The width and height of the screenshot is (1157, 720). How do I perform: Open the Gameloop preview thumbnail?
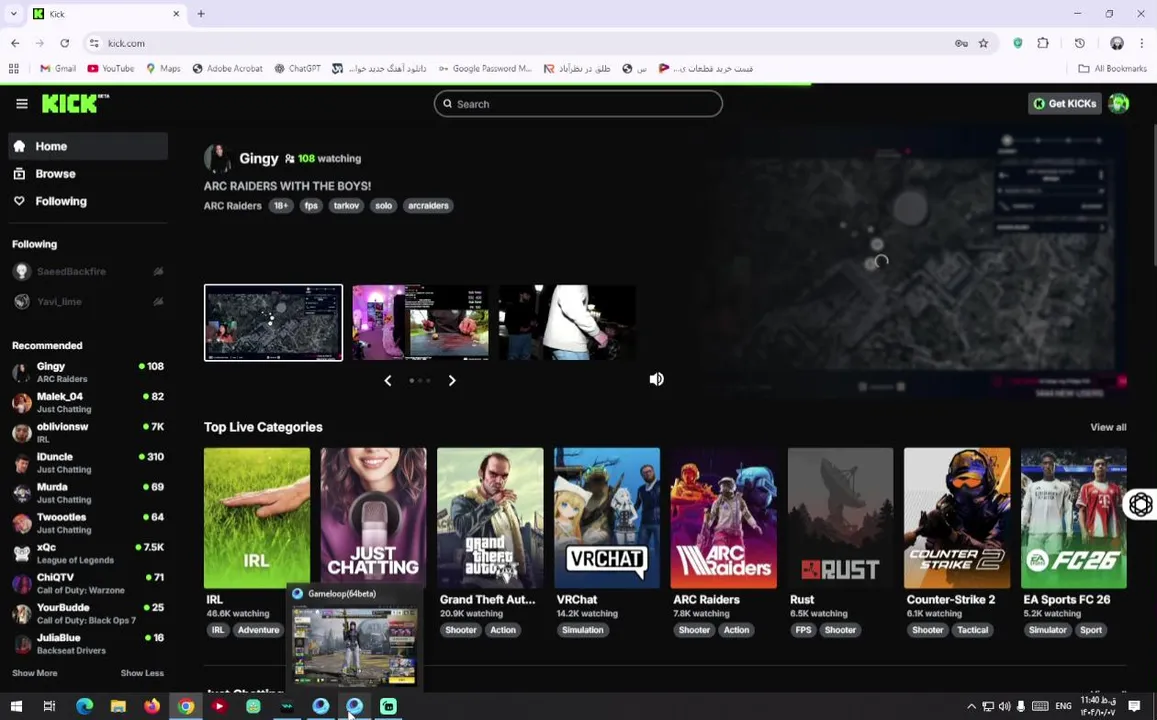tap(354, 645)
